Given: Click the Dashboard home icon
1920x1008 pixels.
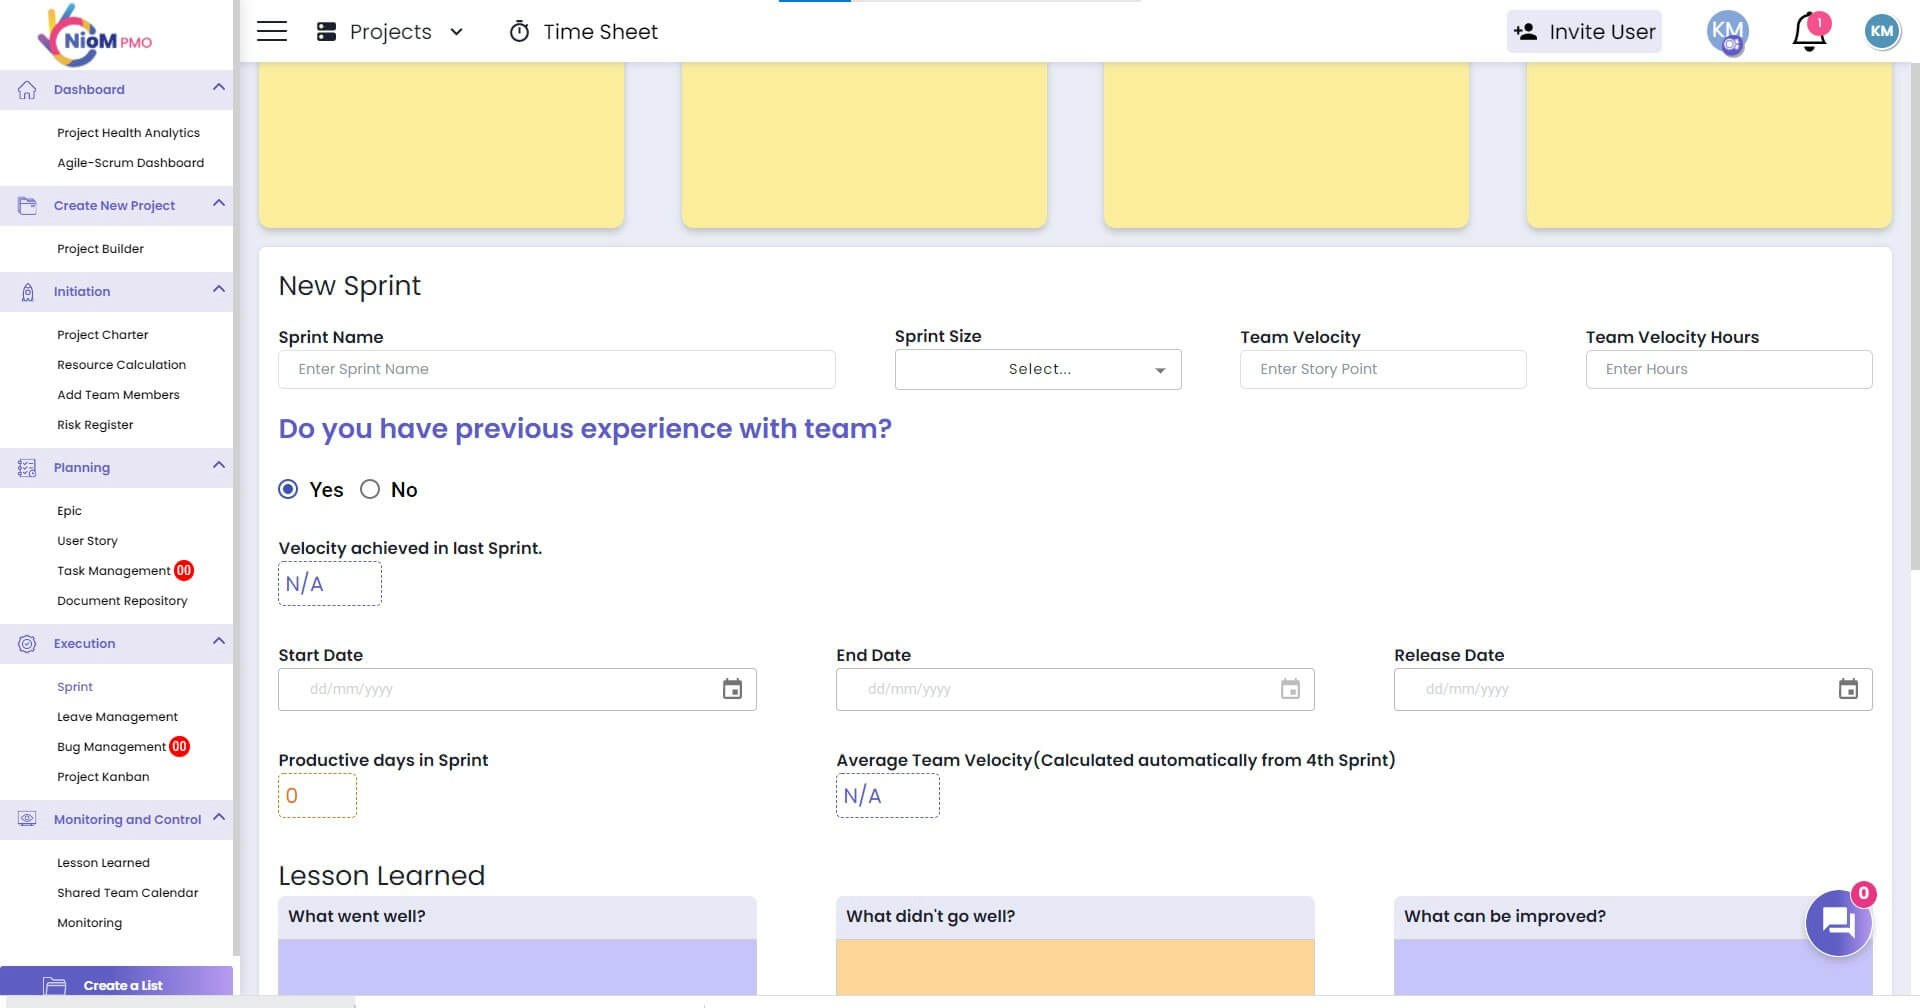Looking at the screenshot, I should click(x=27, y=89).
